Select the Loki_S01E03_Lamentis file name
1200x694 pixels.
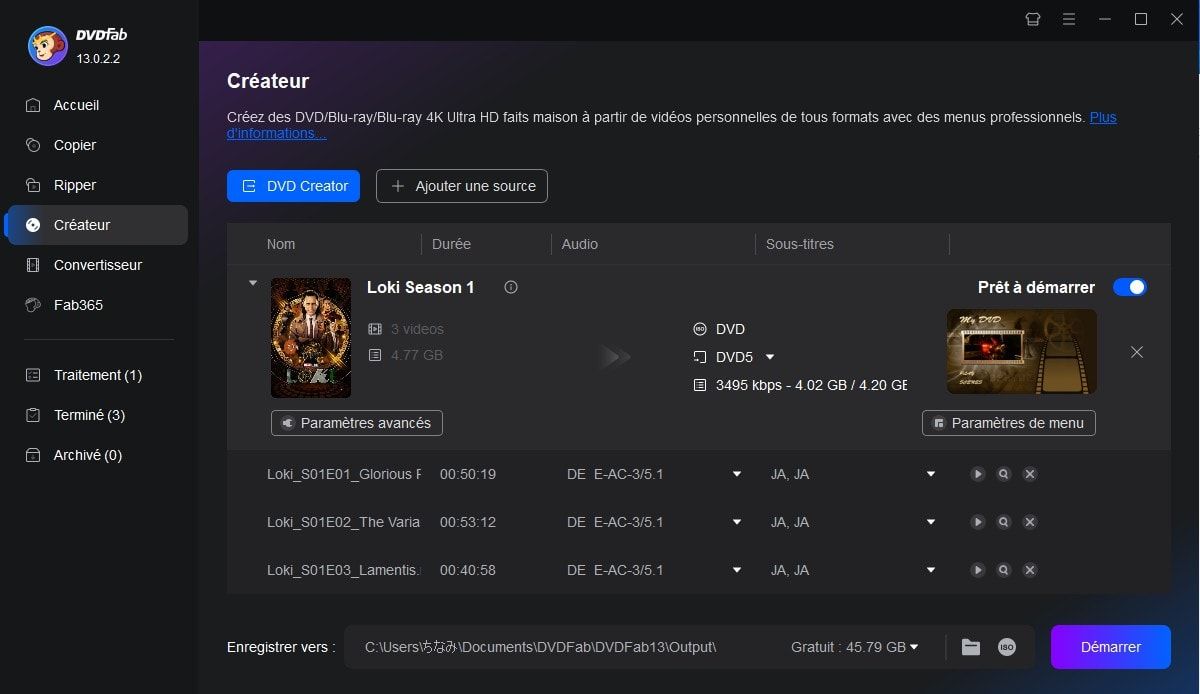pos(344,570)
